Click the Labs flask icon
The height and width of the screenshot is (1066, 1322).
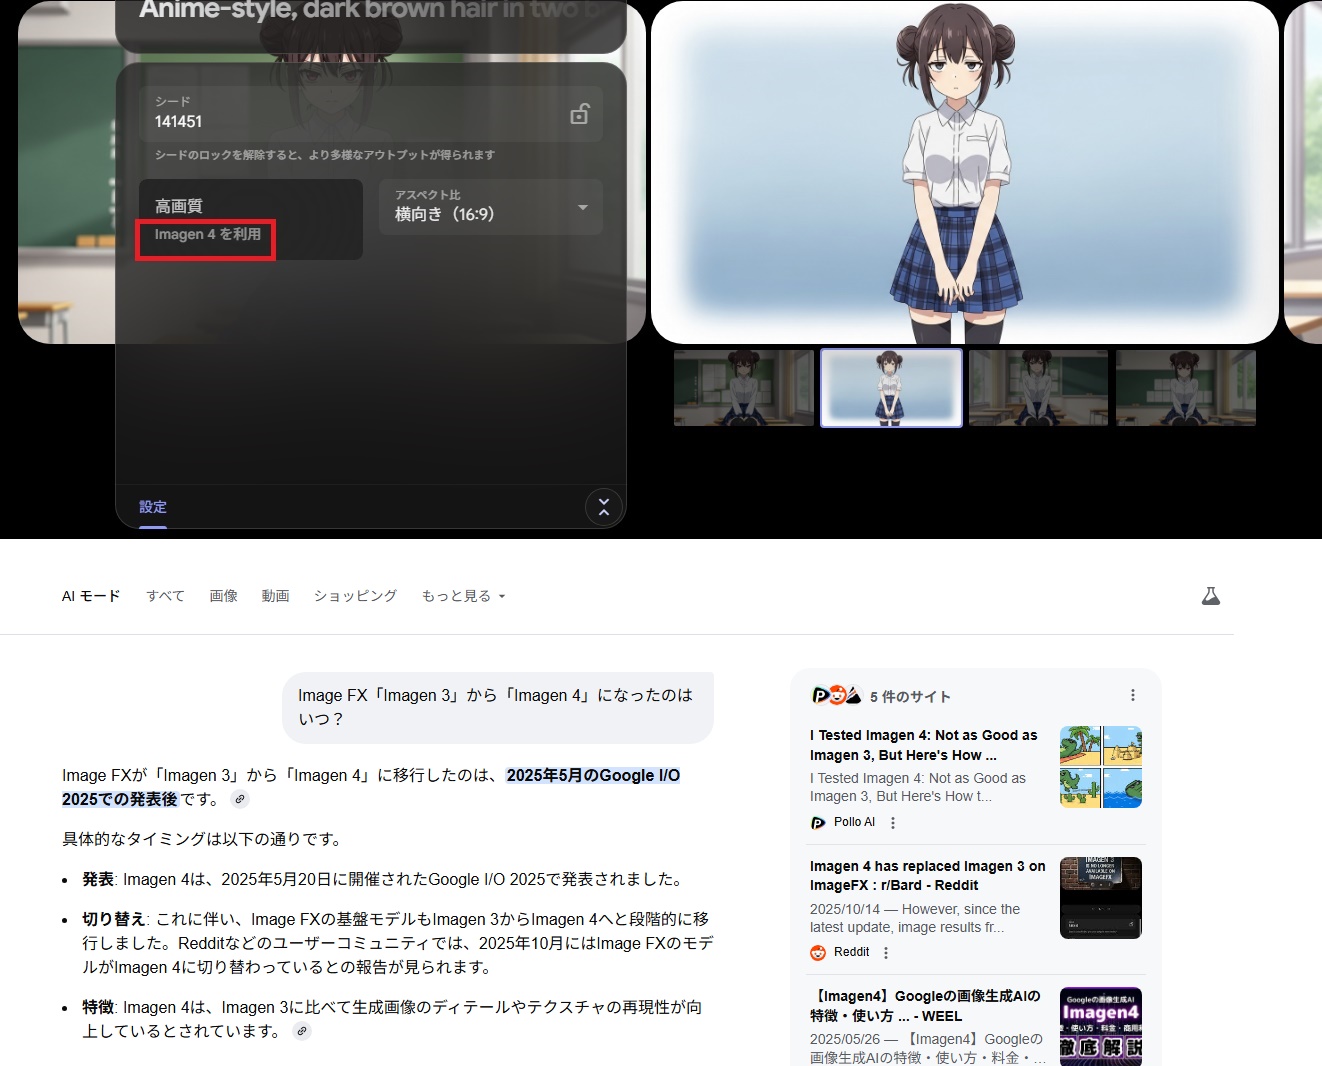(x=1210, y=596)
